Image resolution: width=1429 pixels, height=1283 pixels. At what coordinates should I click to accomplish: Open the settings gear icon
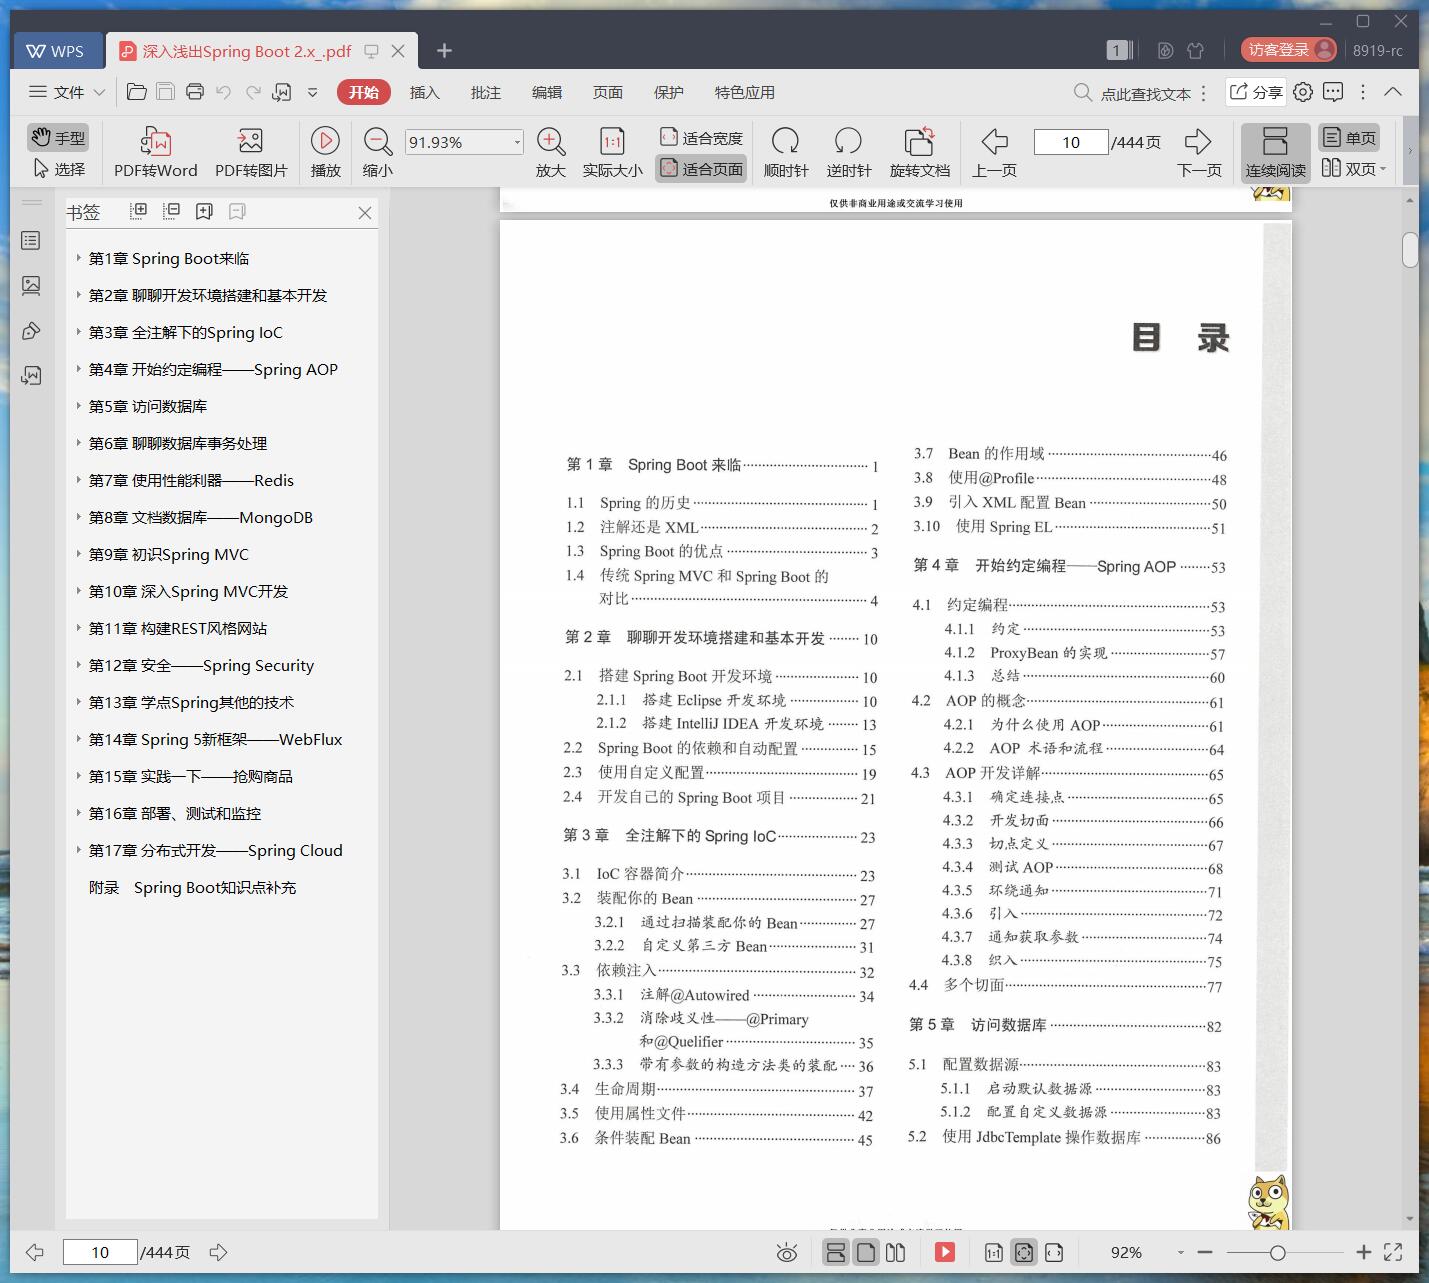tap(1302, 92)
